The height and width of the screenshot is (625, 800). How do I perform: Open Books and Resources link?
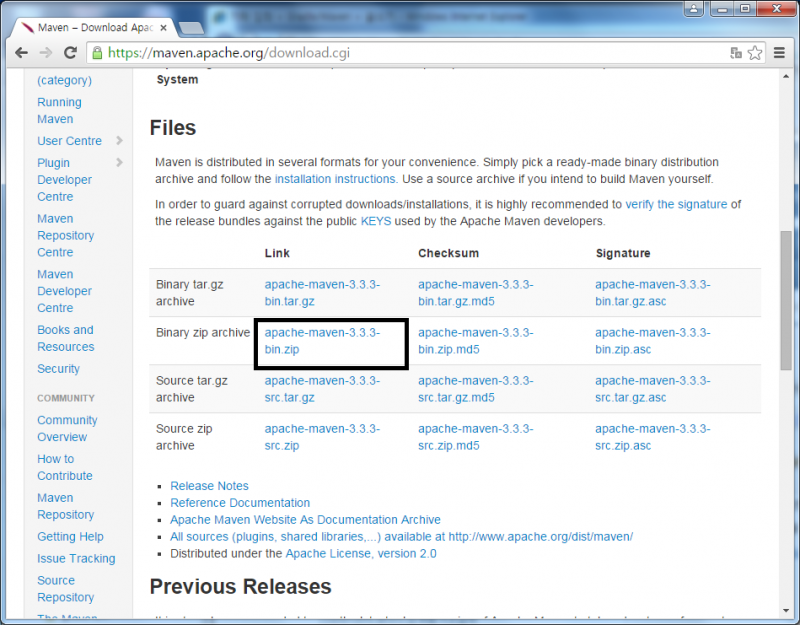click(x=65, y=338)
